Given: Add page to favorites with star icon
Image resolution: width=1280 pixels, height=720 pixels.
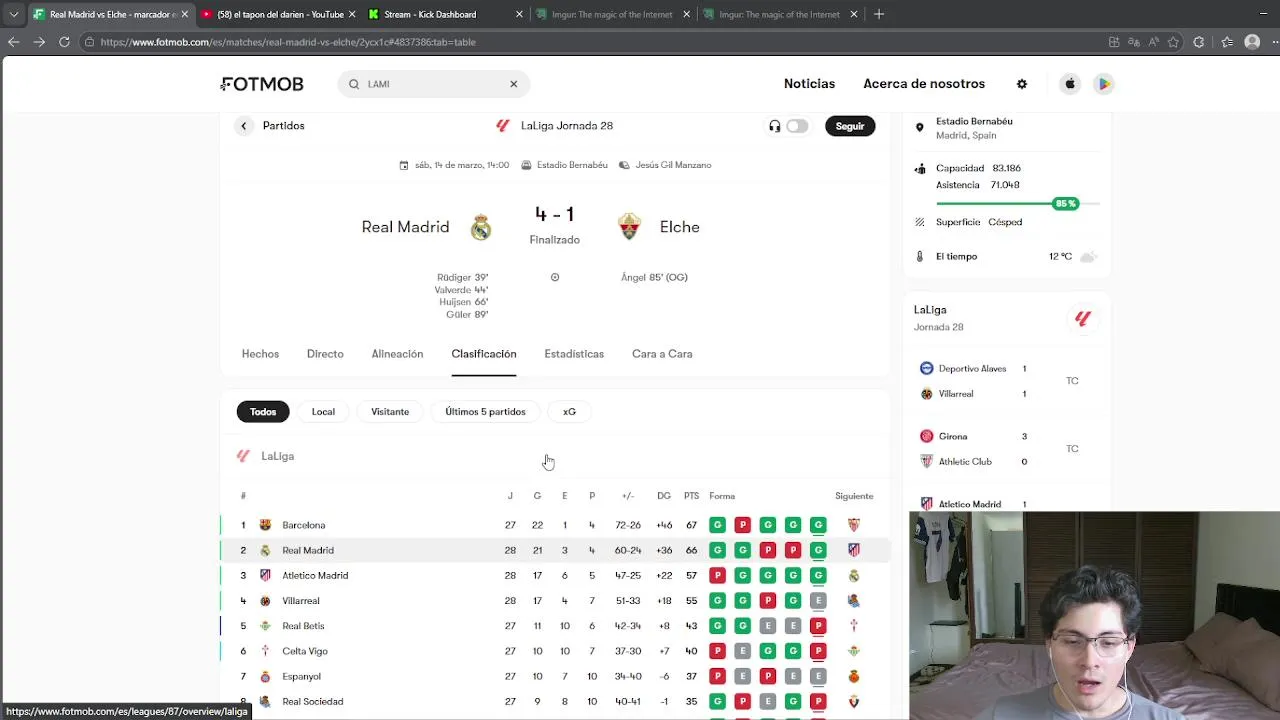Looking at the screenshot, I should pos(1173,42).
